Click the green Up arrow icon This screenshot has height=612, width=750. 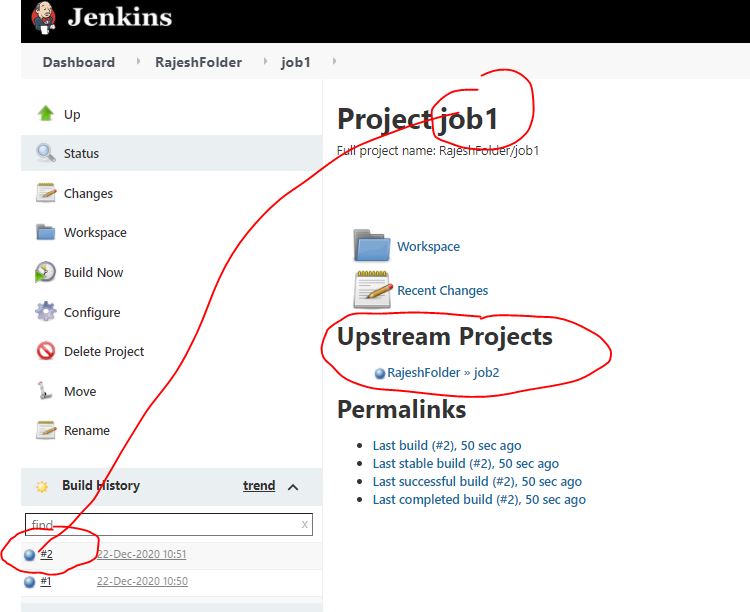[x=46, y=114]
